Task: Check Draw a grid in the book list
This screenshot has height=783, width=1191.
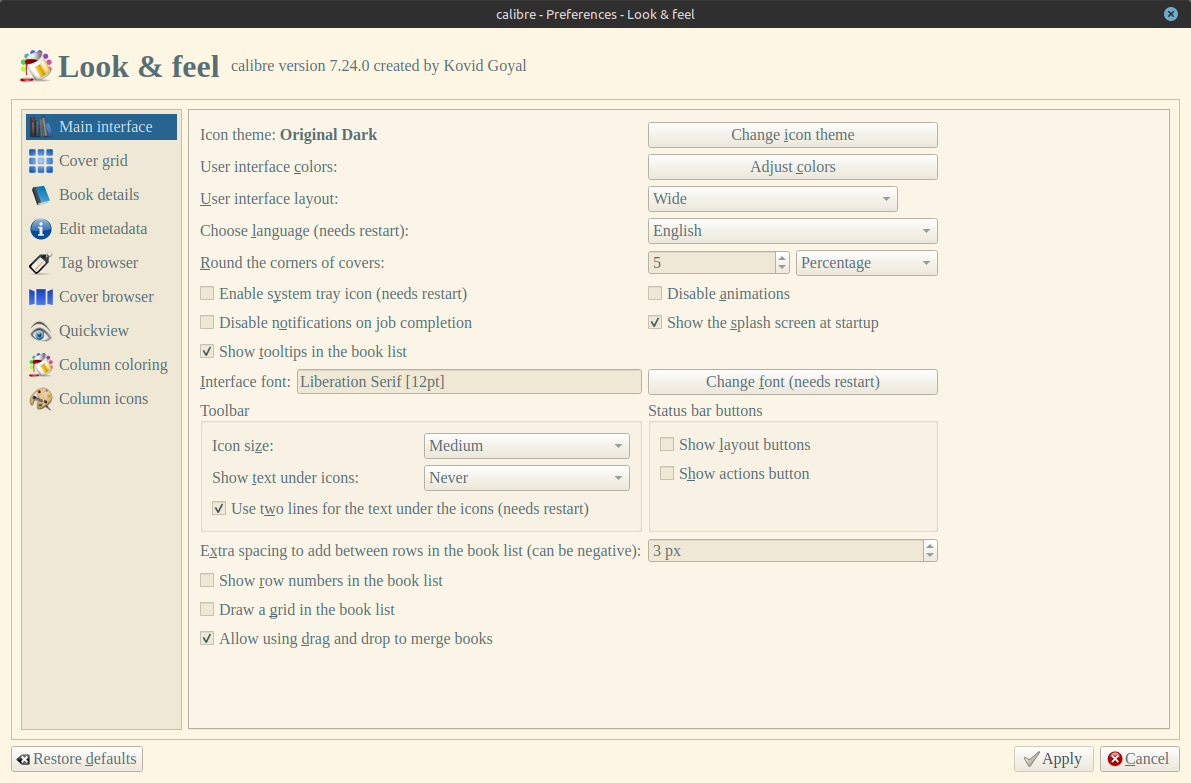Action: click(207, 609)
